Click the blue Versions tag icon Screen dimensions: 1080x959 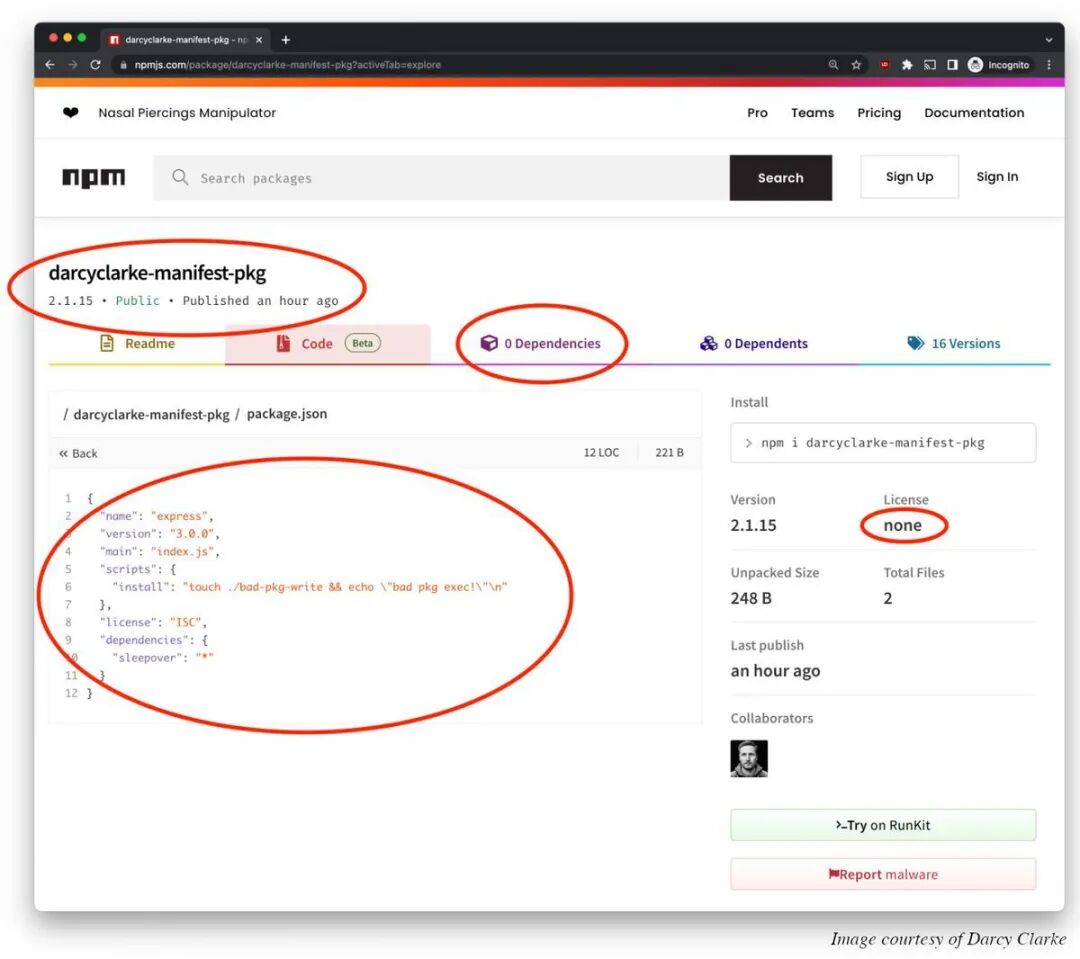tap(915, 343)
